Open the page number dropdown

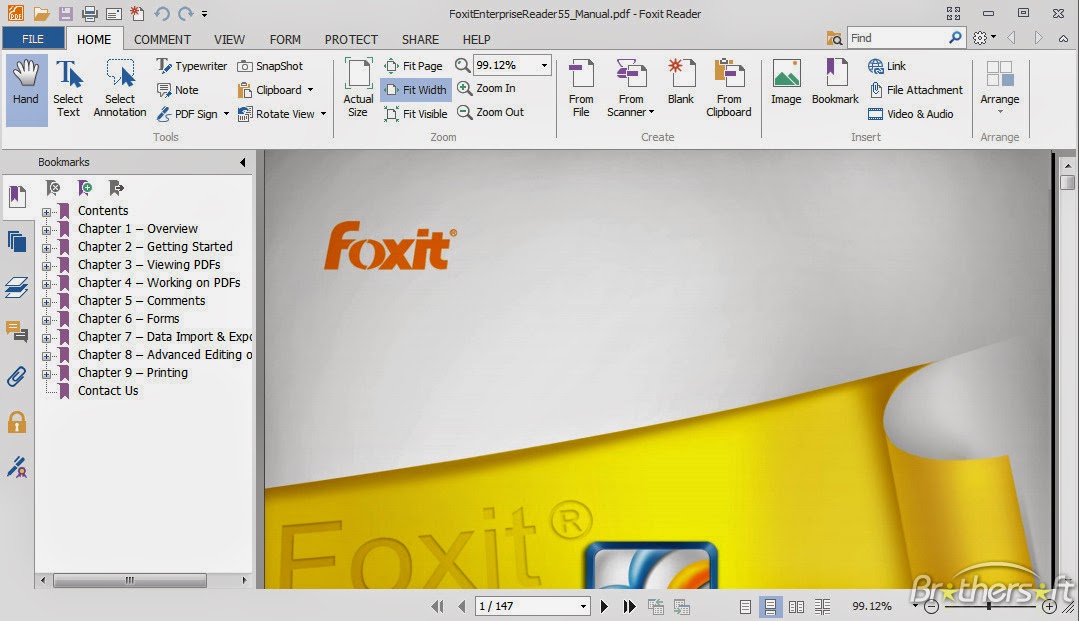tap(583, 606)
